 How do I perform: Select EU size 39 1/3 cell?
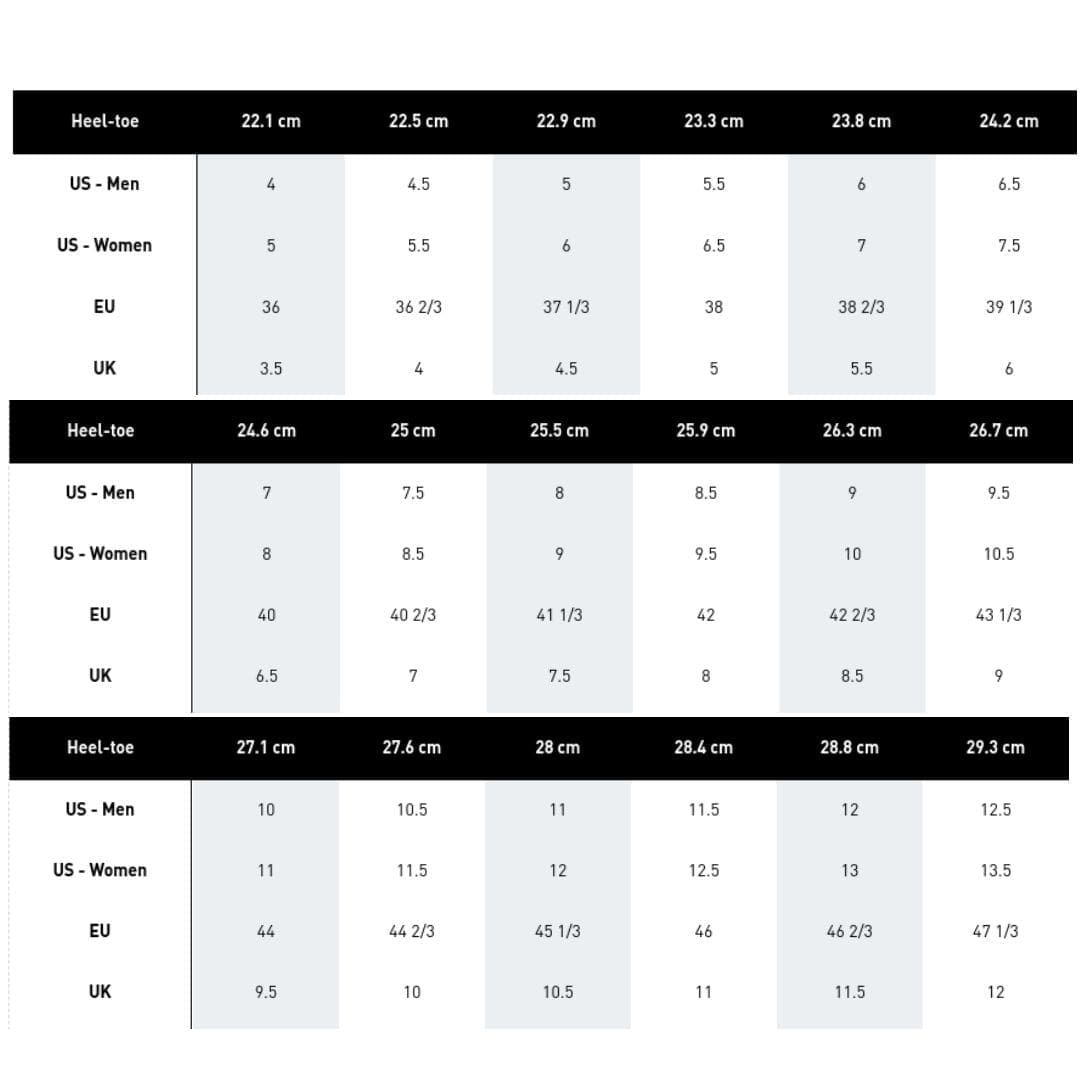(x=1008, y=307)
